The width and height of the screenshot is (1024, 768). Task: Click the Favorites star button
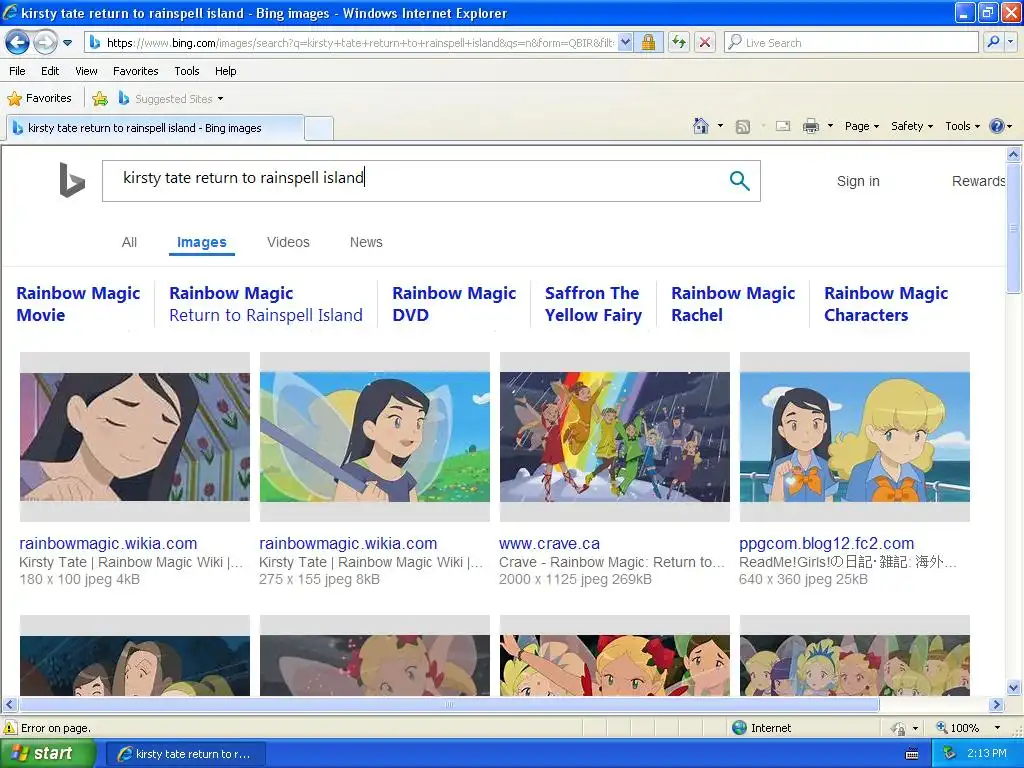39,99
